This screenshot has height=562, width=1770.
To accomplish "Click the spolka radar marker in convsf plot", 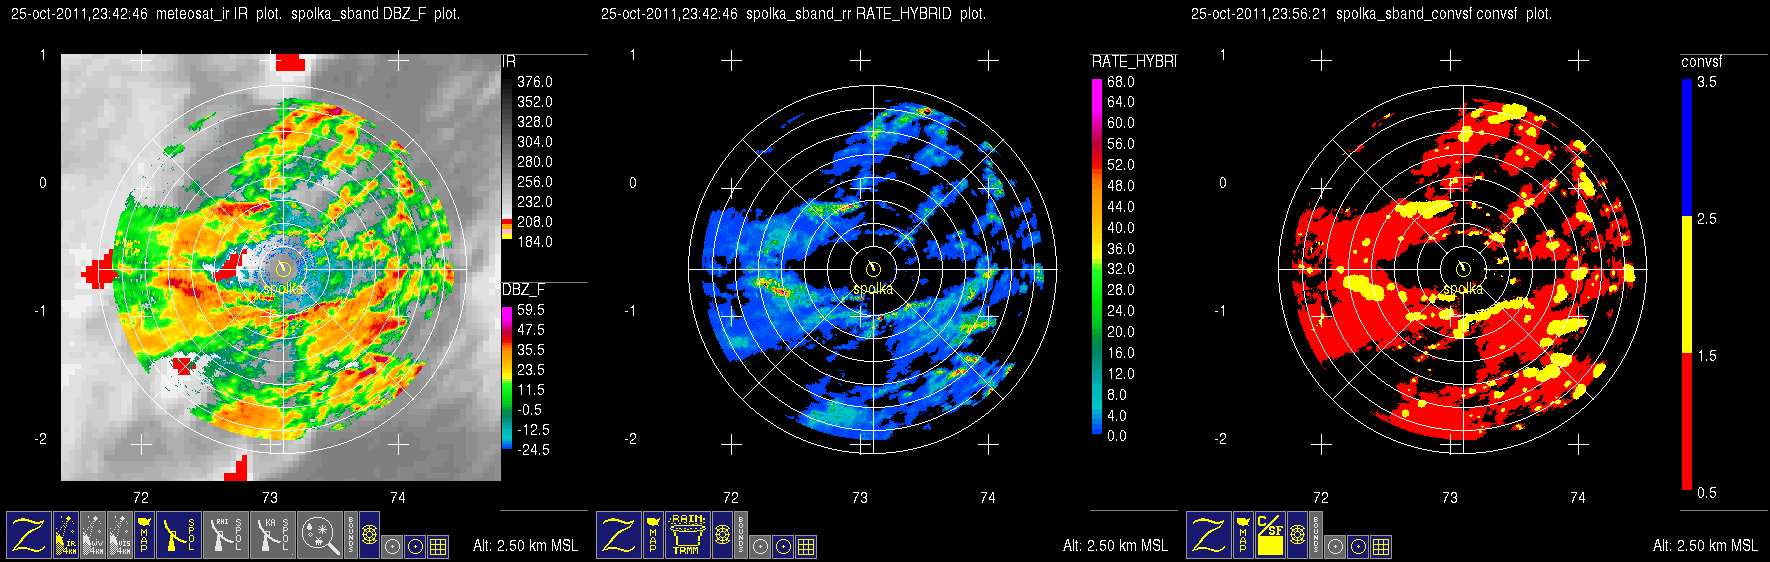I will [x=1463, y=269].
